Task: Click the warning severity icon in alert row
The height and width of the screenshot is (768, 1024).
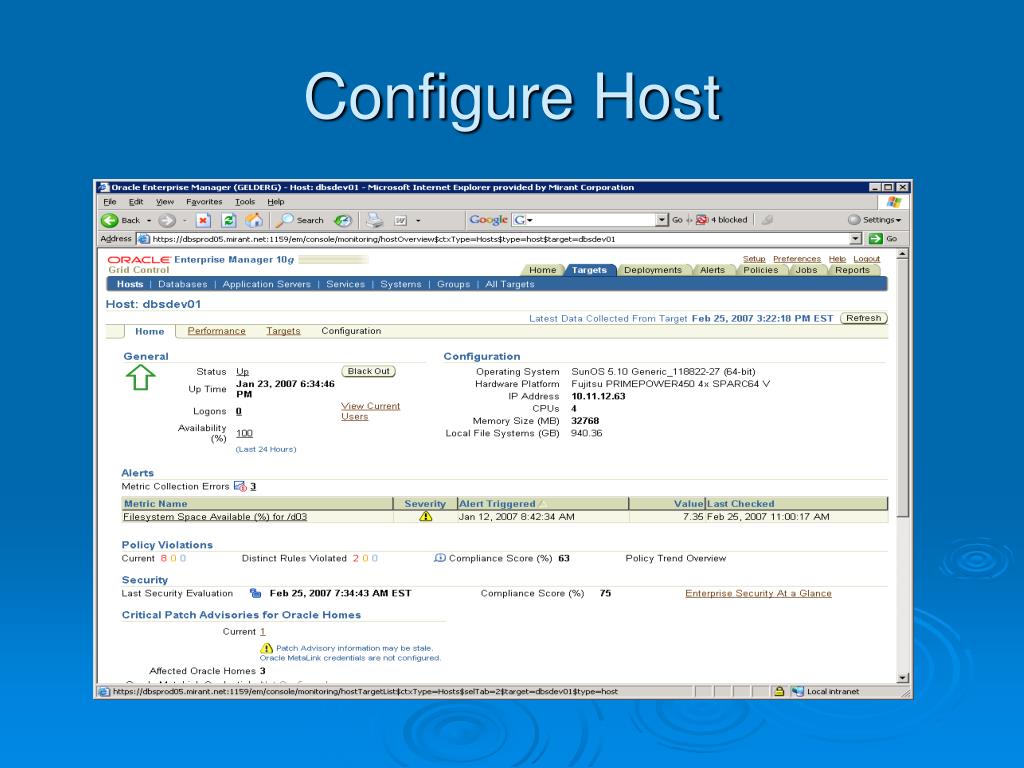Action: (x=426, y=517)
